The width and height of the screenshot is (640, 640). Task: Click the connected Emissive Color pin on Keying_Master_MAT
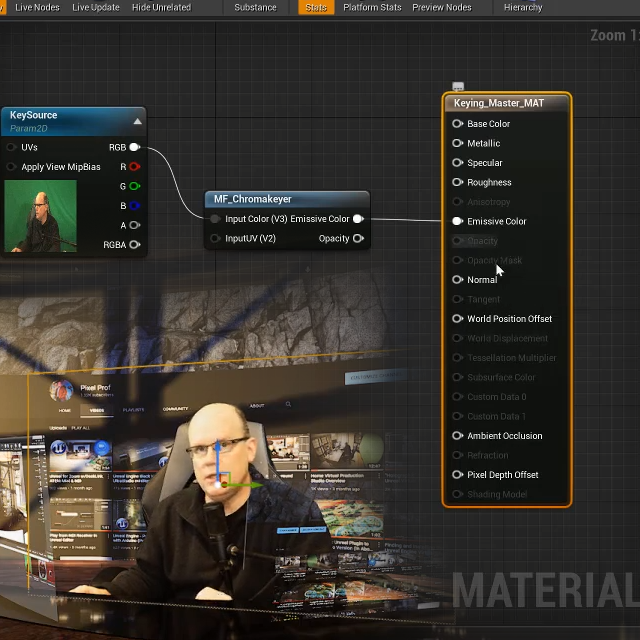point(458,221)
